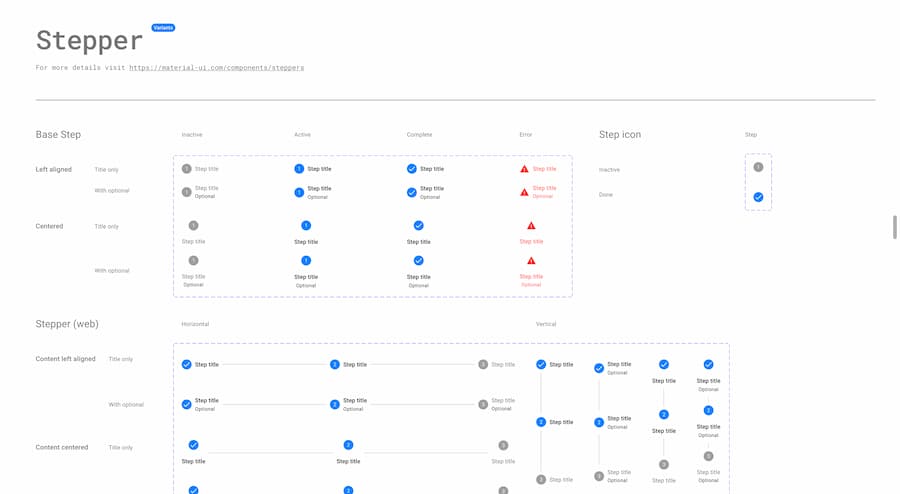Click error triangle in Centered With optional row

[x=531, y=261]
